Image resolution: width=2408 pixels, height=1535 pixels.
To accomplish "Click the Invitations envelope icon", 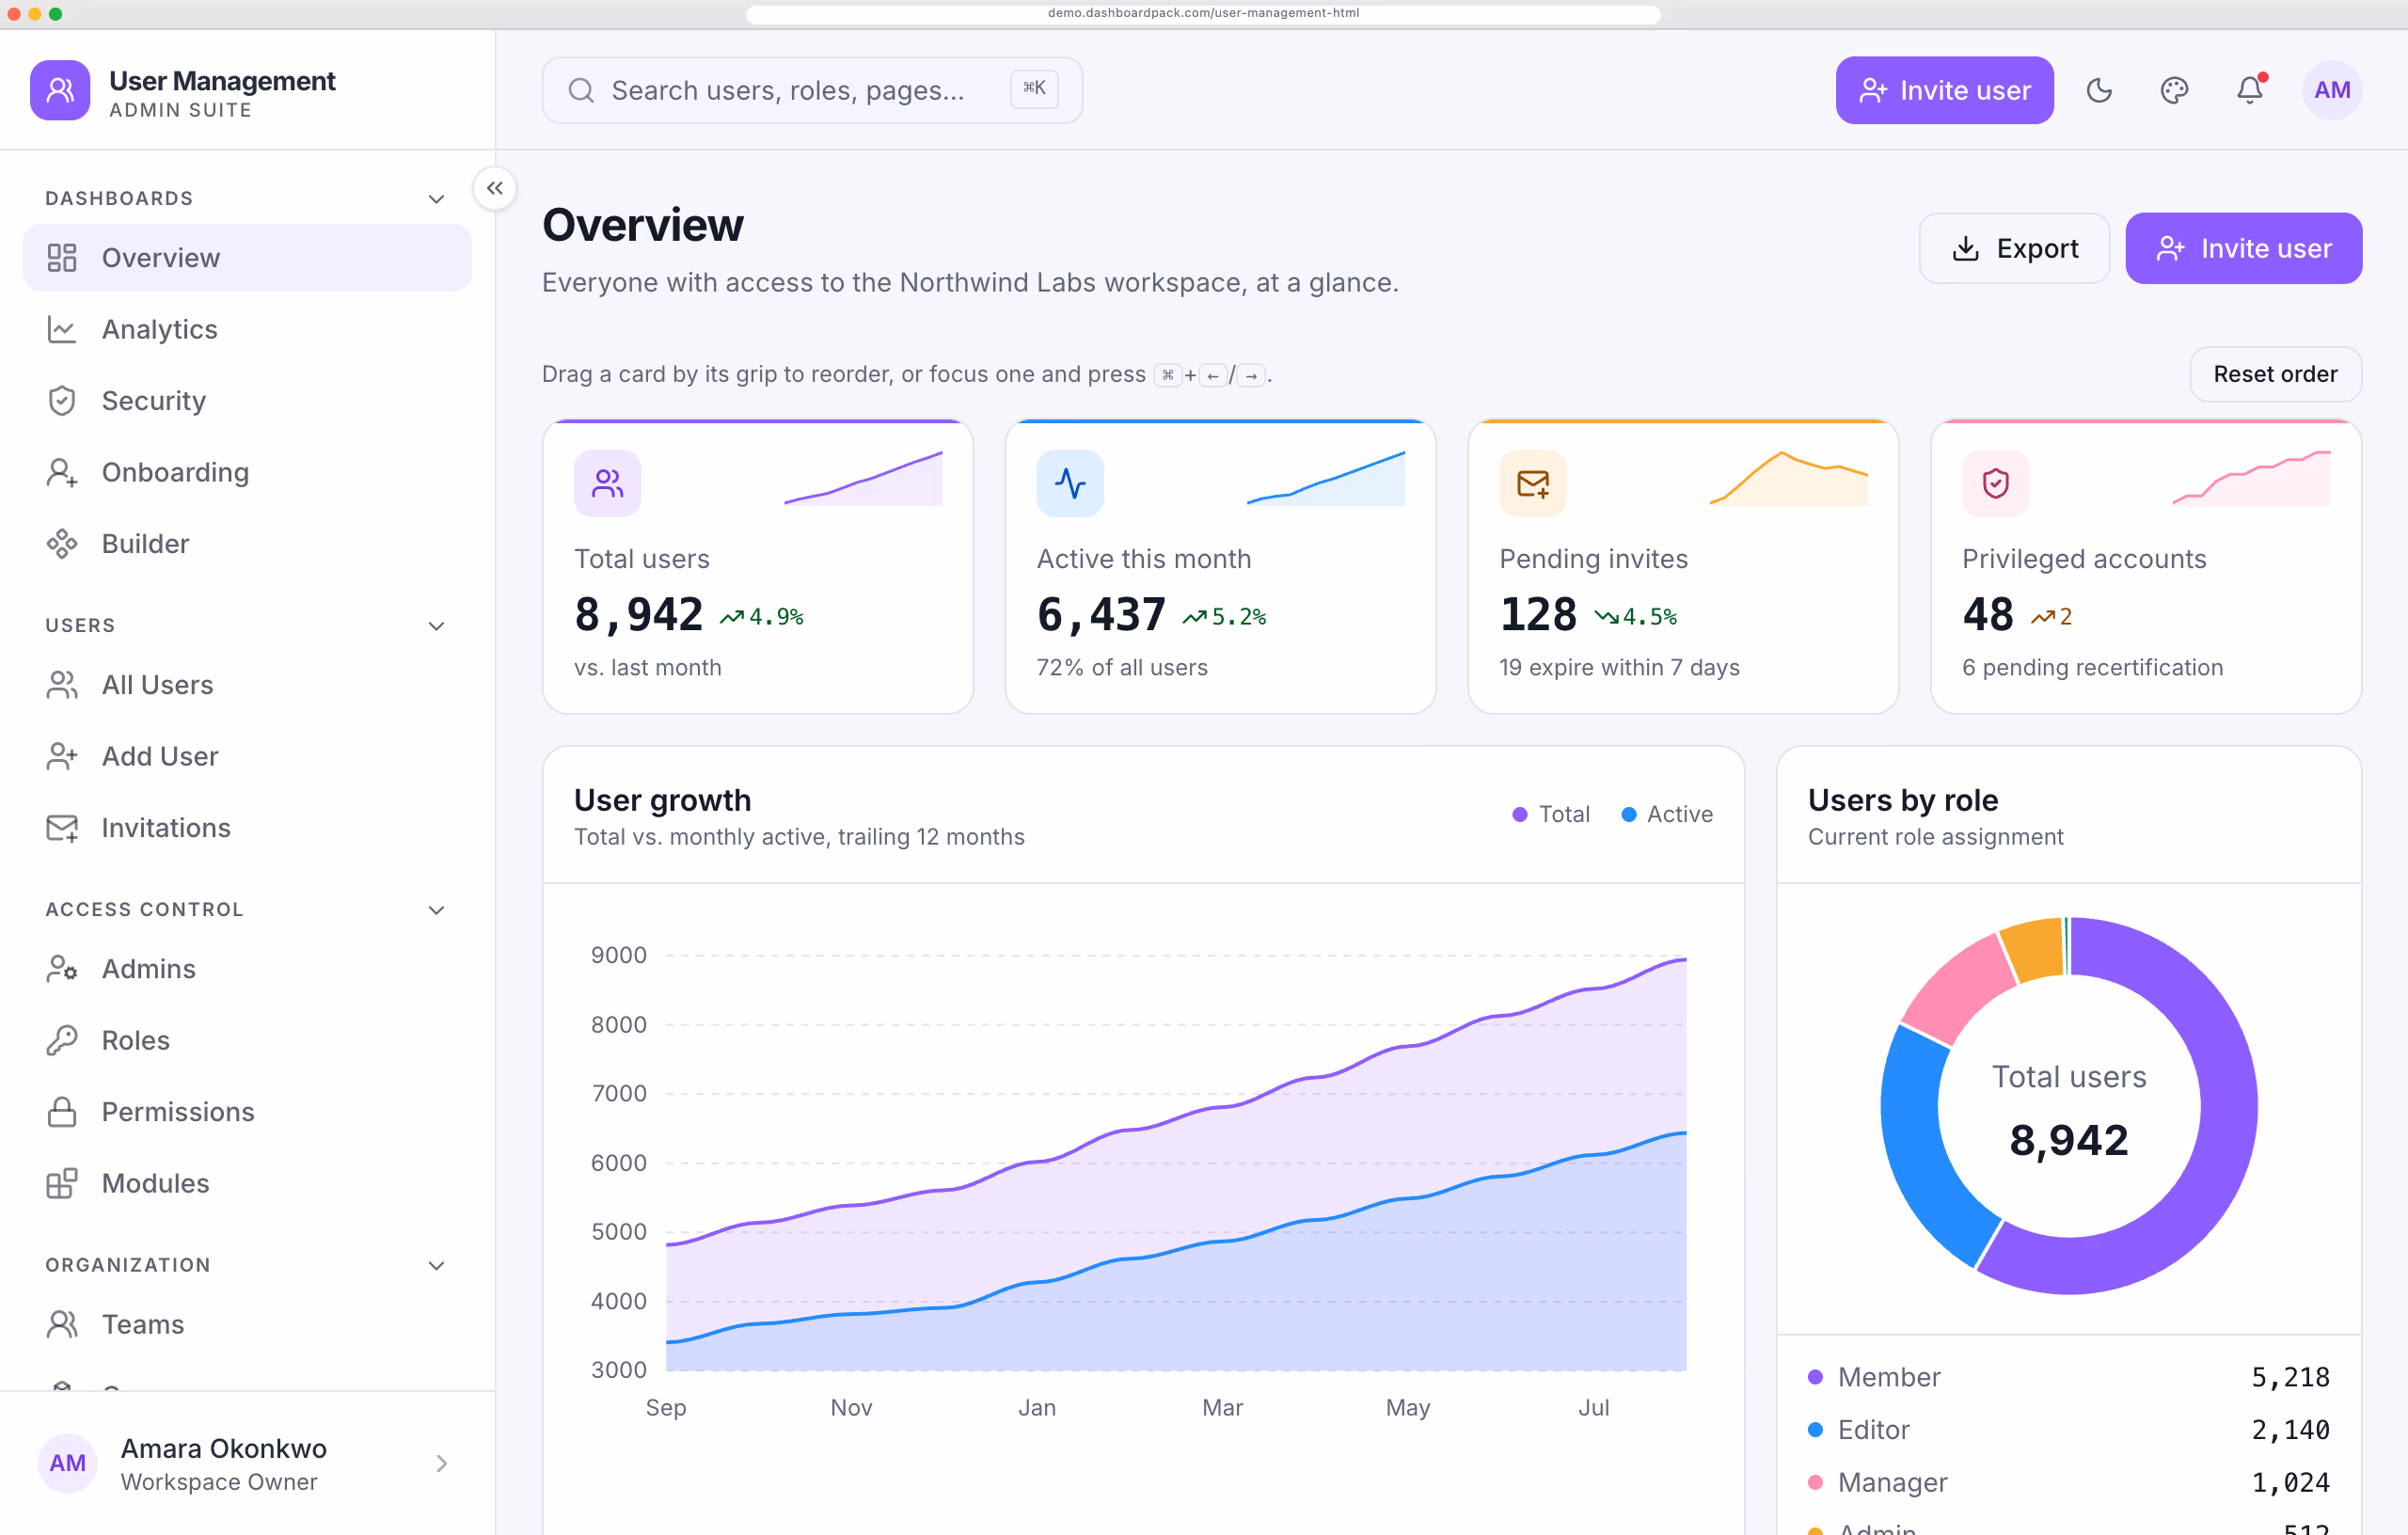I will pyautogui.click(x=62, y=828).
